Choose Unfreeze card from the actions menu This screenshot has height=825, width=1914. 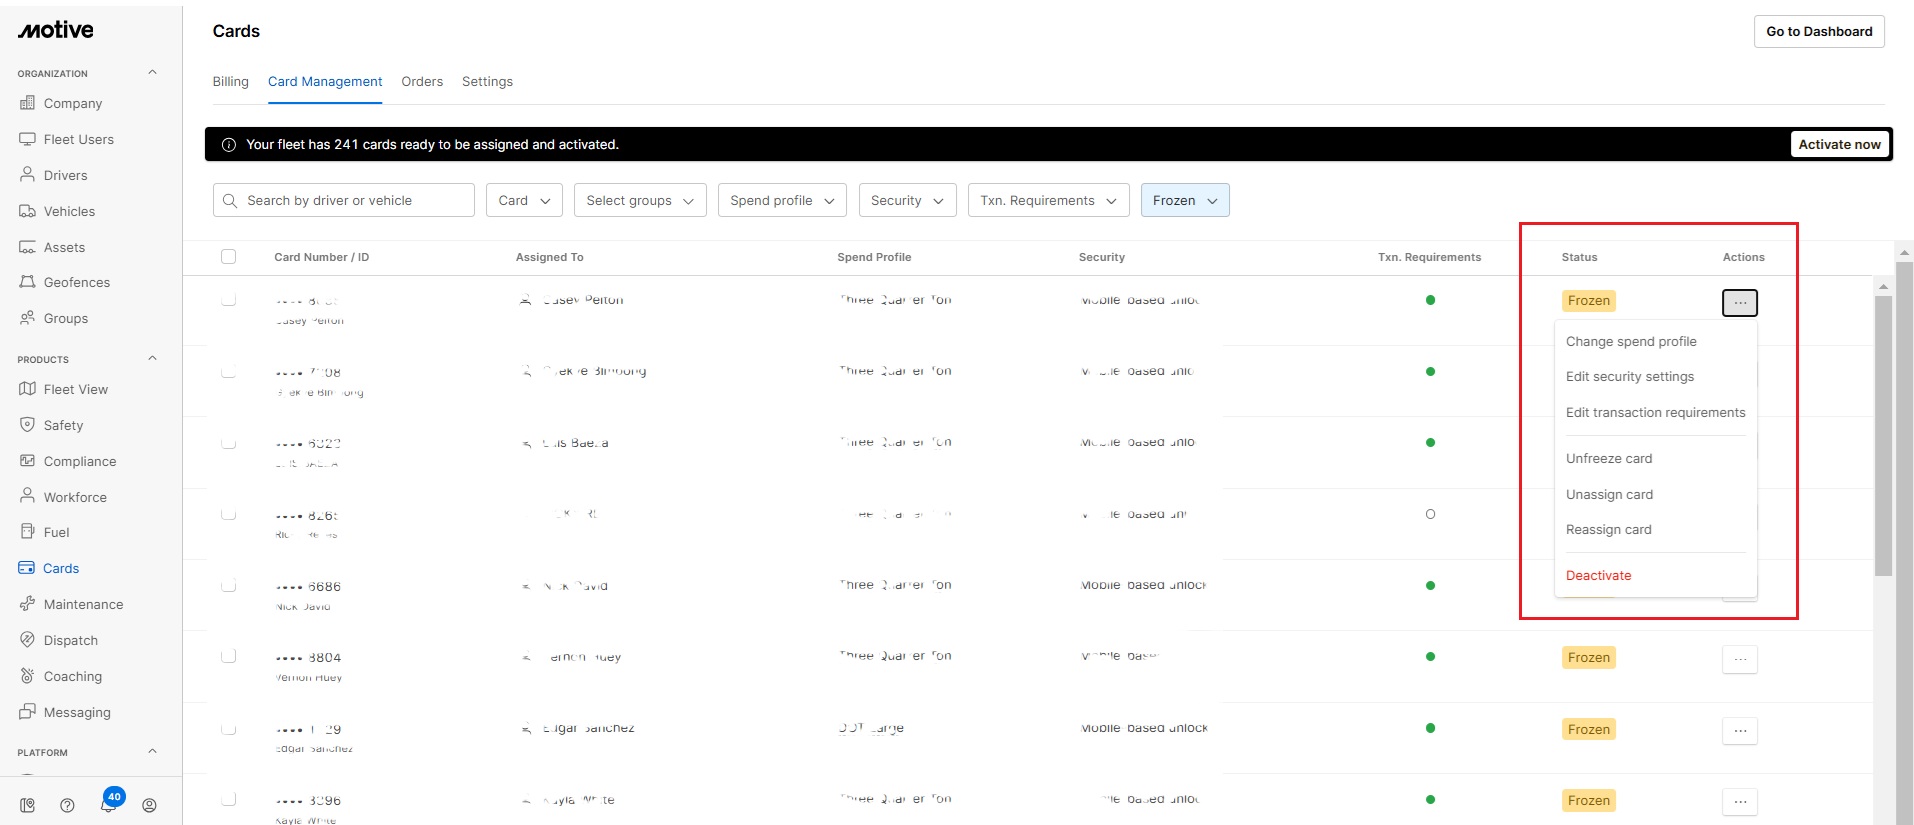[1608, 458]
